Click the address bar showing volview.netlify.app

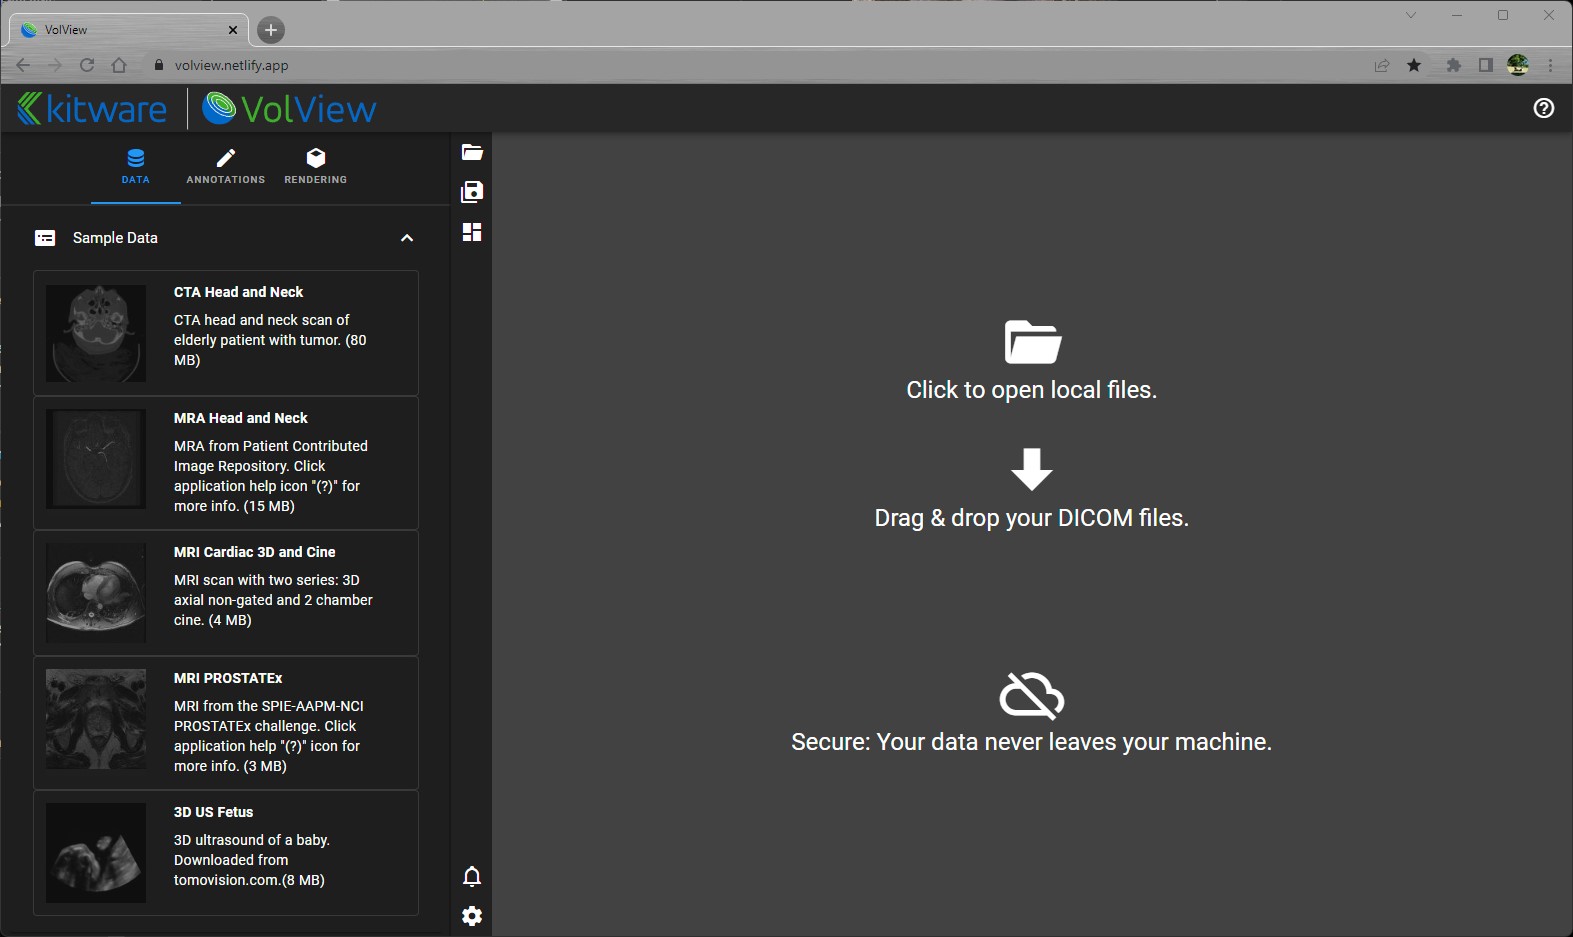760,65
